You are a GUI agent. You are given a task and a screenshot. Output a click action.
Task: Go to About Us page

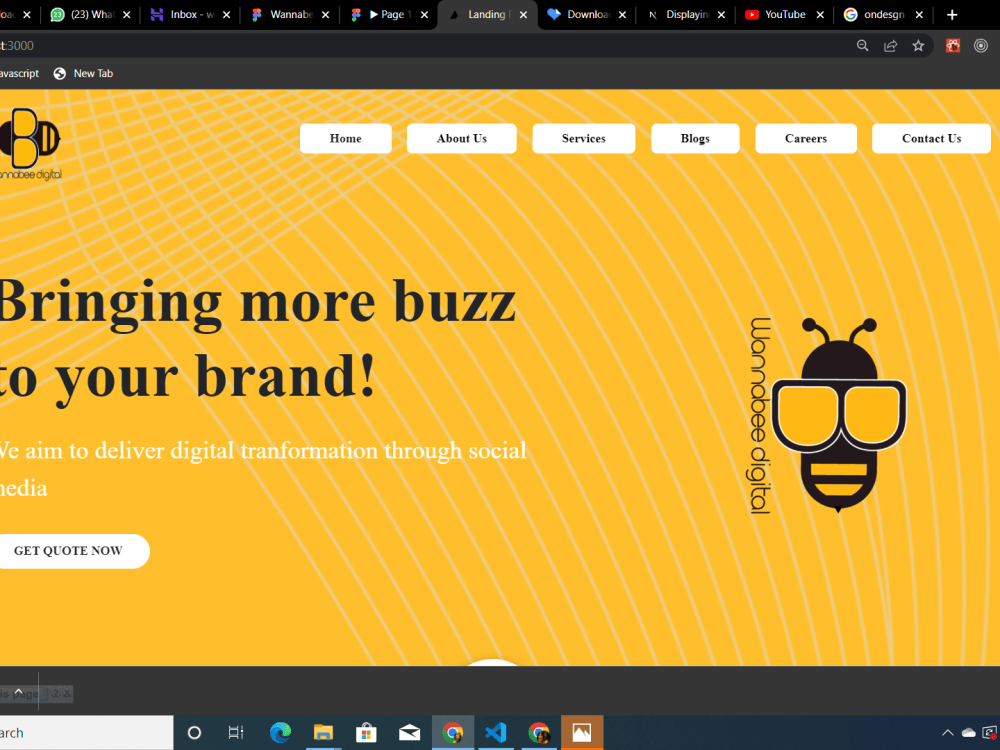[x=461, y=138]
